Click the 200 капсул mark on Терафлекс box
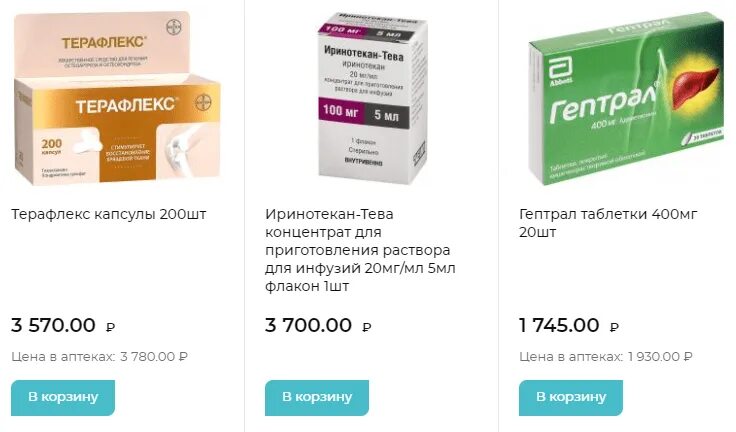736x432 pixels. 52,146
